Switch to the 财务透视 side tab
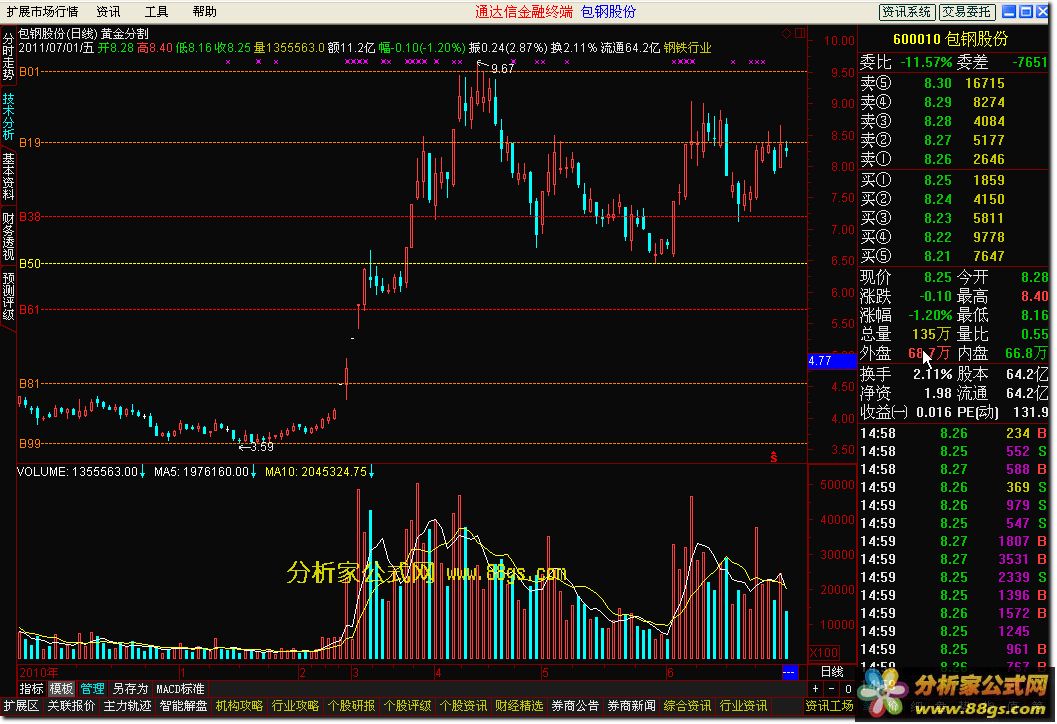 tap(8, 236)
